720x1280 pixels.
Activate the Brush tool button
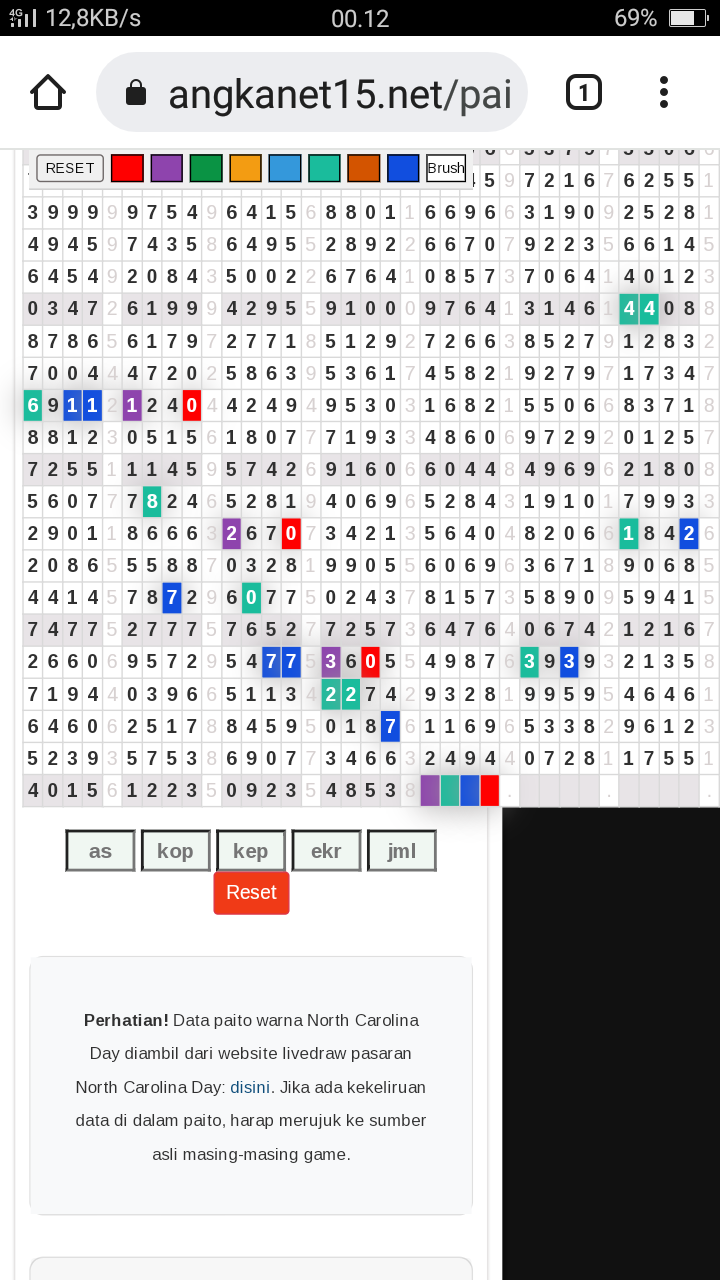coord(446,168)
